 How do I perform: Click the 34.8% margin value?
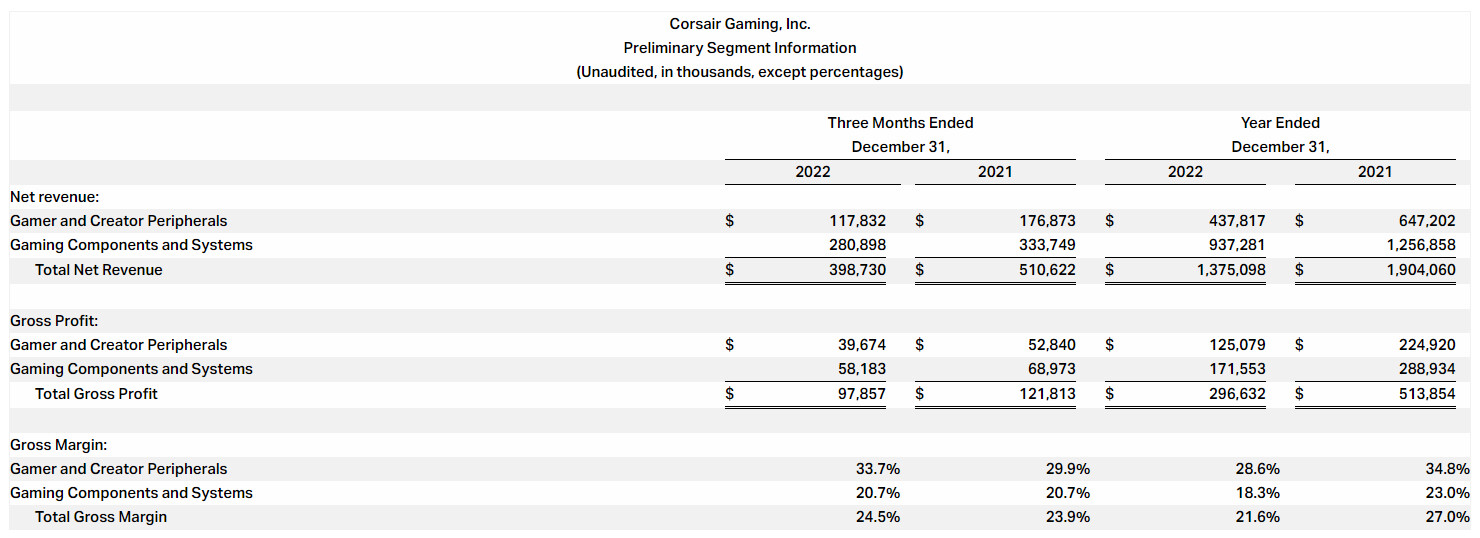tap(1449, 469)
